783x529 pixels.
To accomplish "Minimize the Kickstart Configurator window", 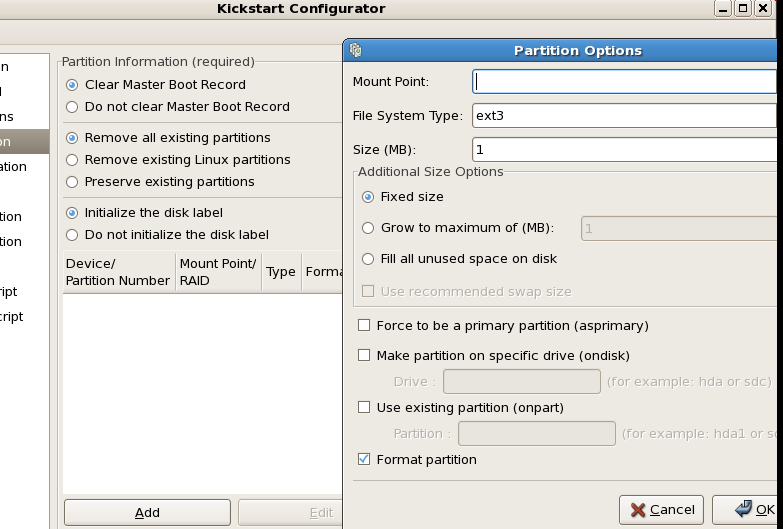I will tap(723, 9).
